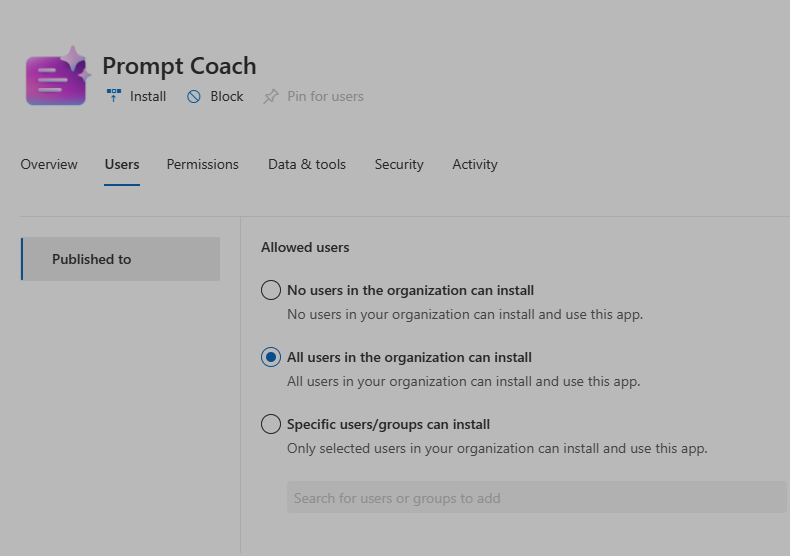Click 'All users in your organization can install' description
The height and width of the screenshot is (556, 790).
click(x=464, y=381)
